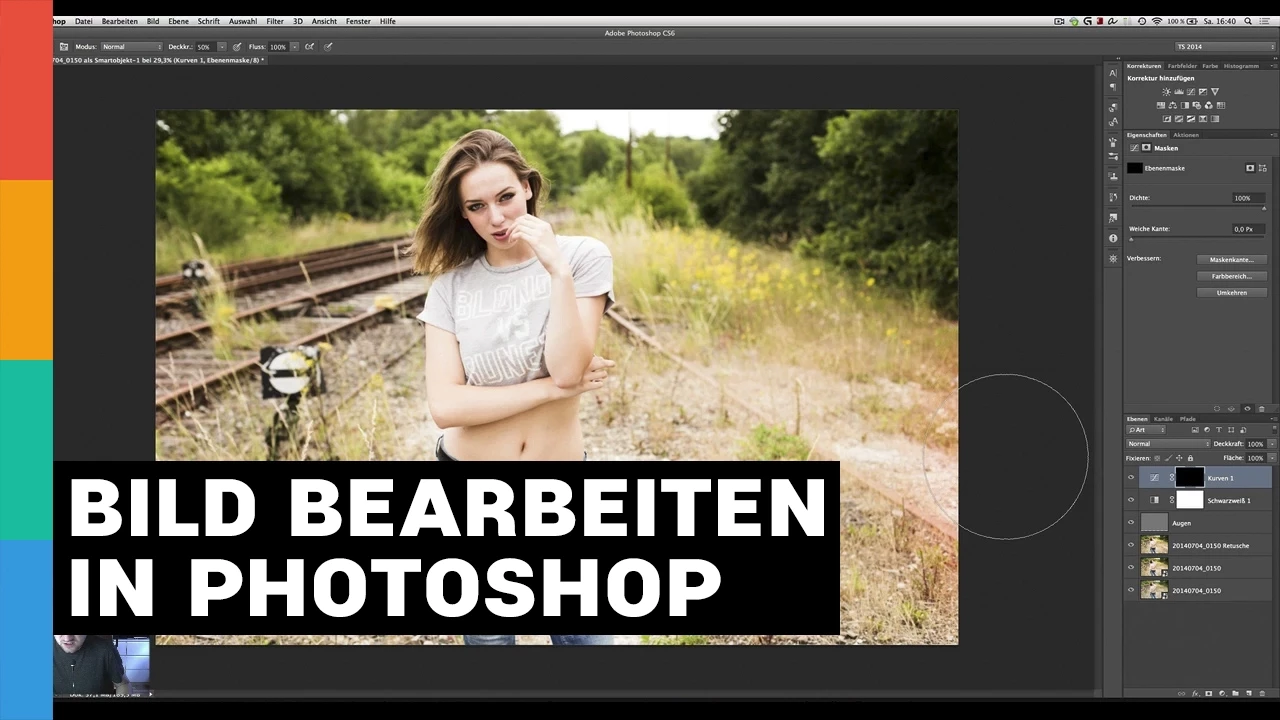
Task: Hide the Kurven 1 layer
Action: coord(1131,478)
